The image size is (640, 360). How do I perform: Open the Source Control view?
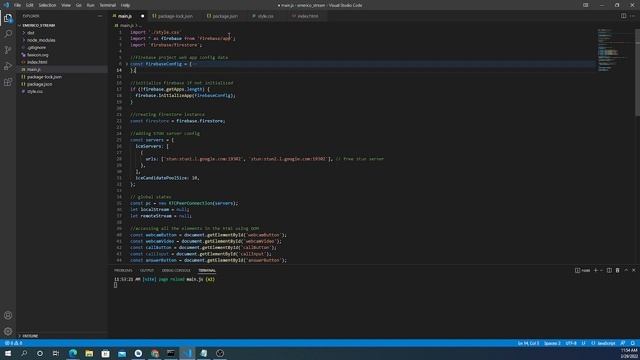tap(8, 50)
